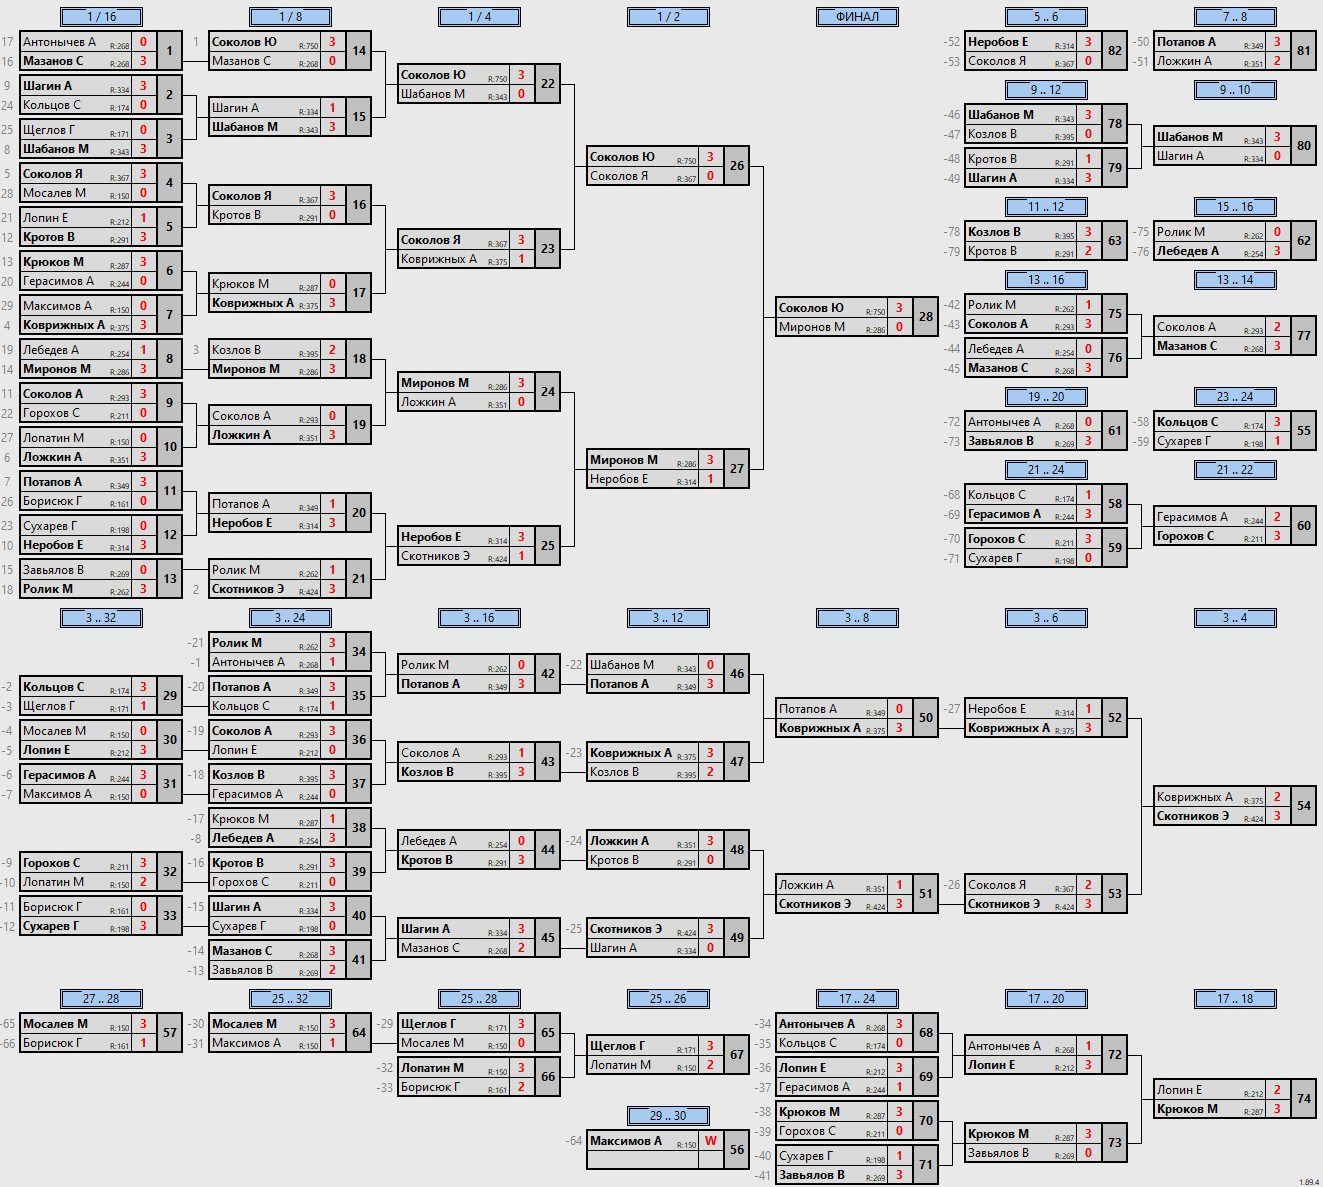Click Щеглов Г in match 67
The width and height of the screenshot is (1323, 1187).
(x=617, y=1046)
